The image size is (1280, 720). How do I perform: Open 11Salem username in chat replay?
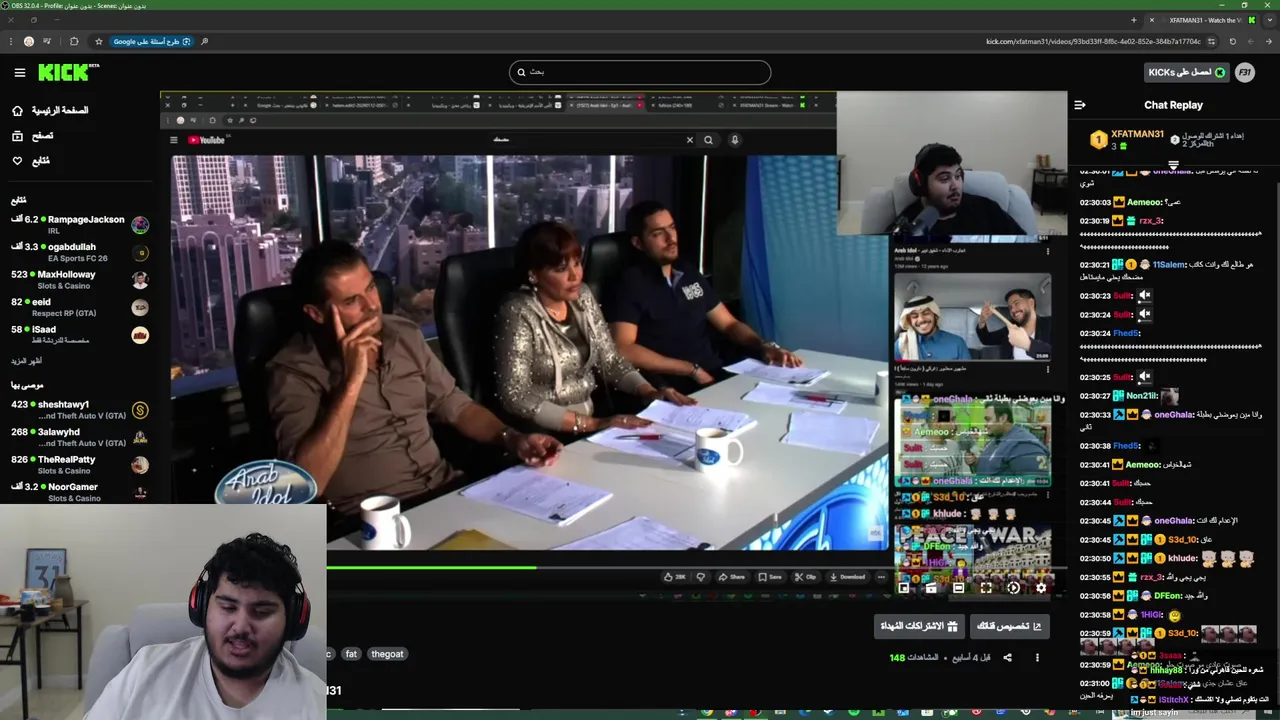tap(1169, 265)
